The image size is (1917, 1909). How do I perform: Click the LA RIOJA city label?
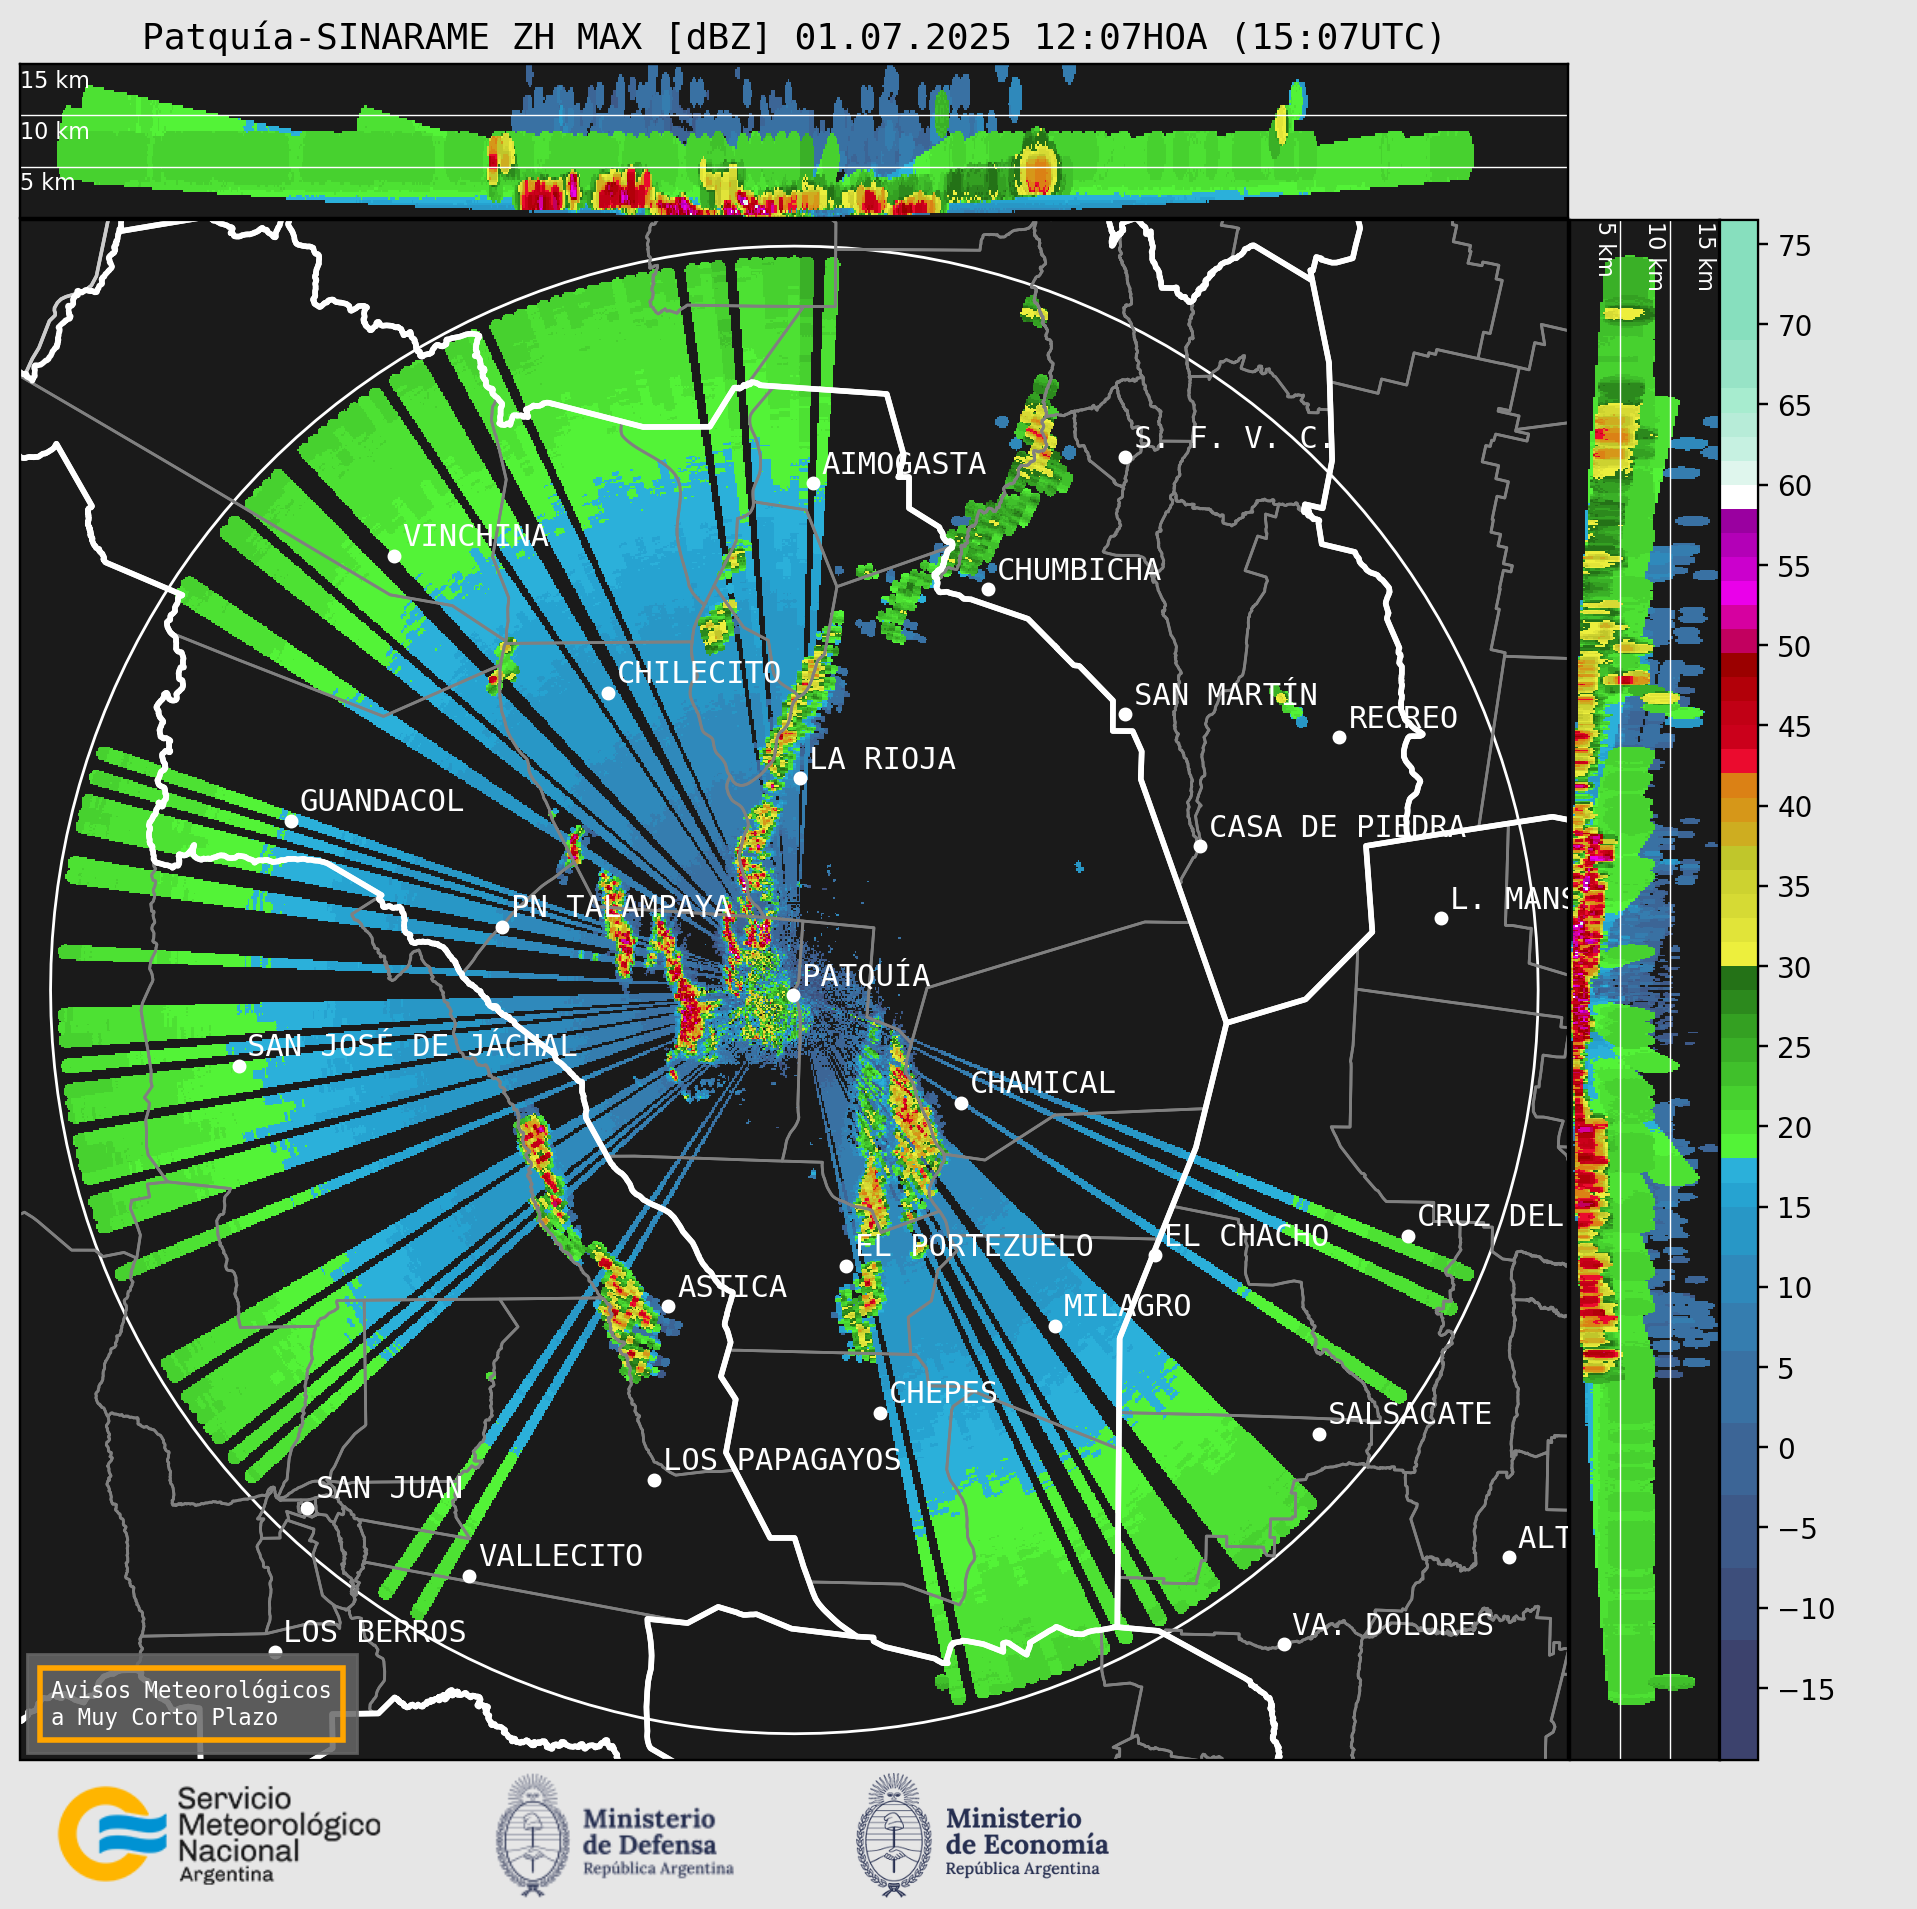tap(882, 759)
